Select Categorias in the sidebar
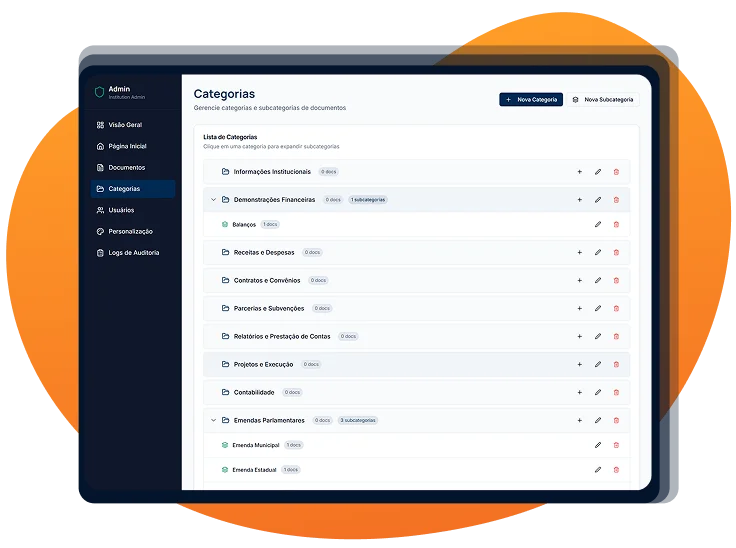Screen dimensions: 736x548 coord(133,189)
